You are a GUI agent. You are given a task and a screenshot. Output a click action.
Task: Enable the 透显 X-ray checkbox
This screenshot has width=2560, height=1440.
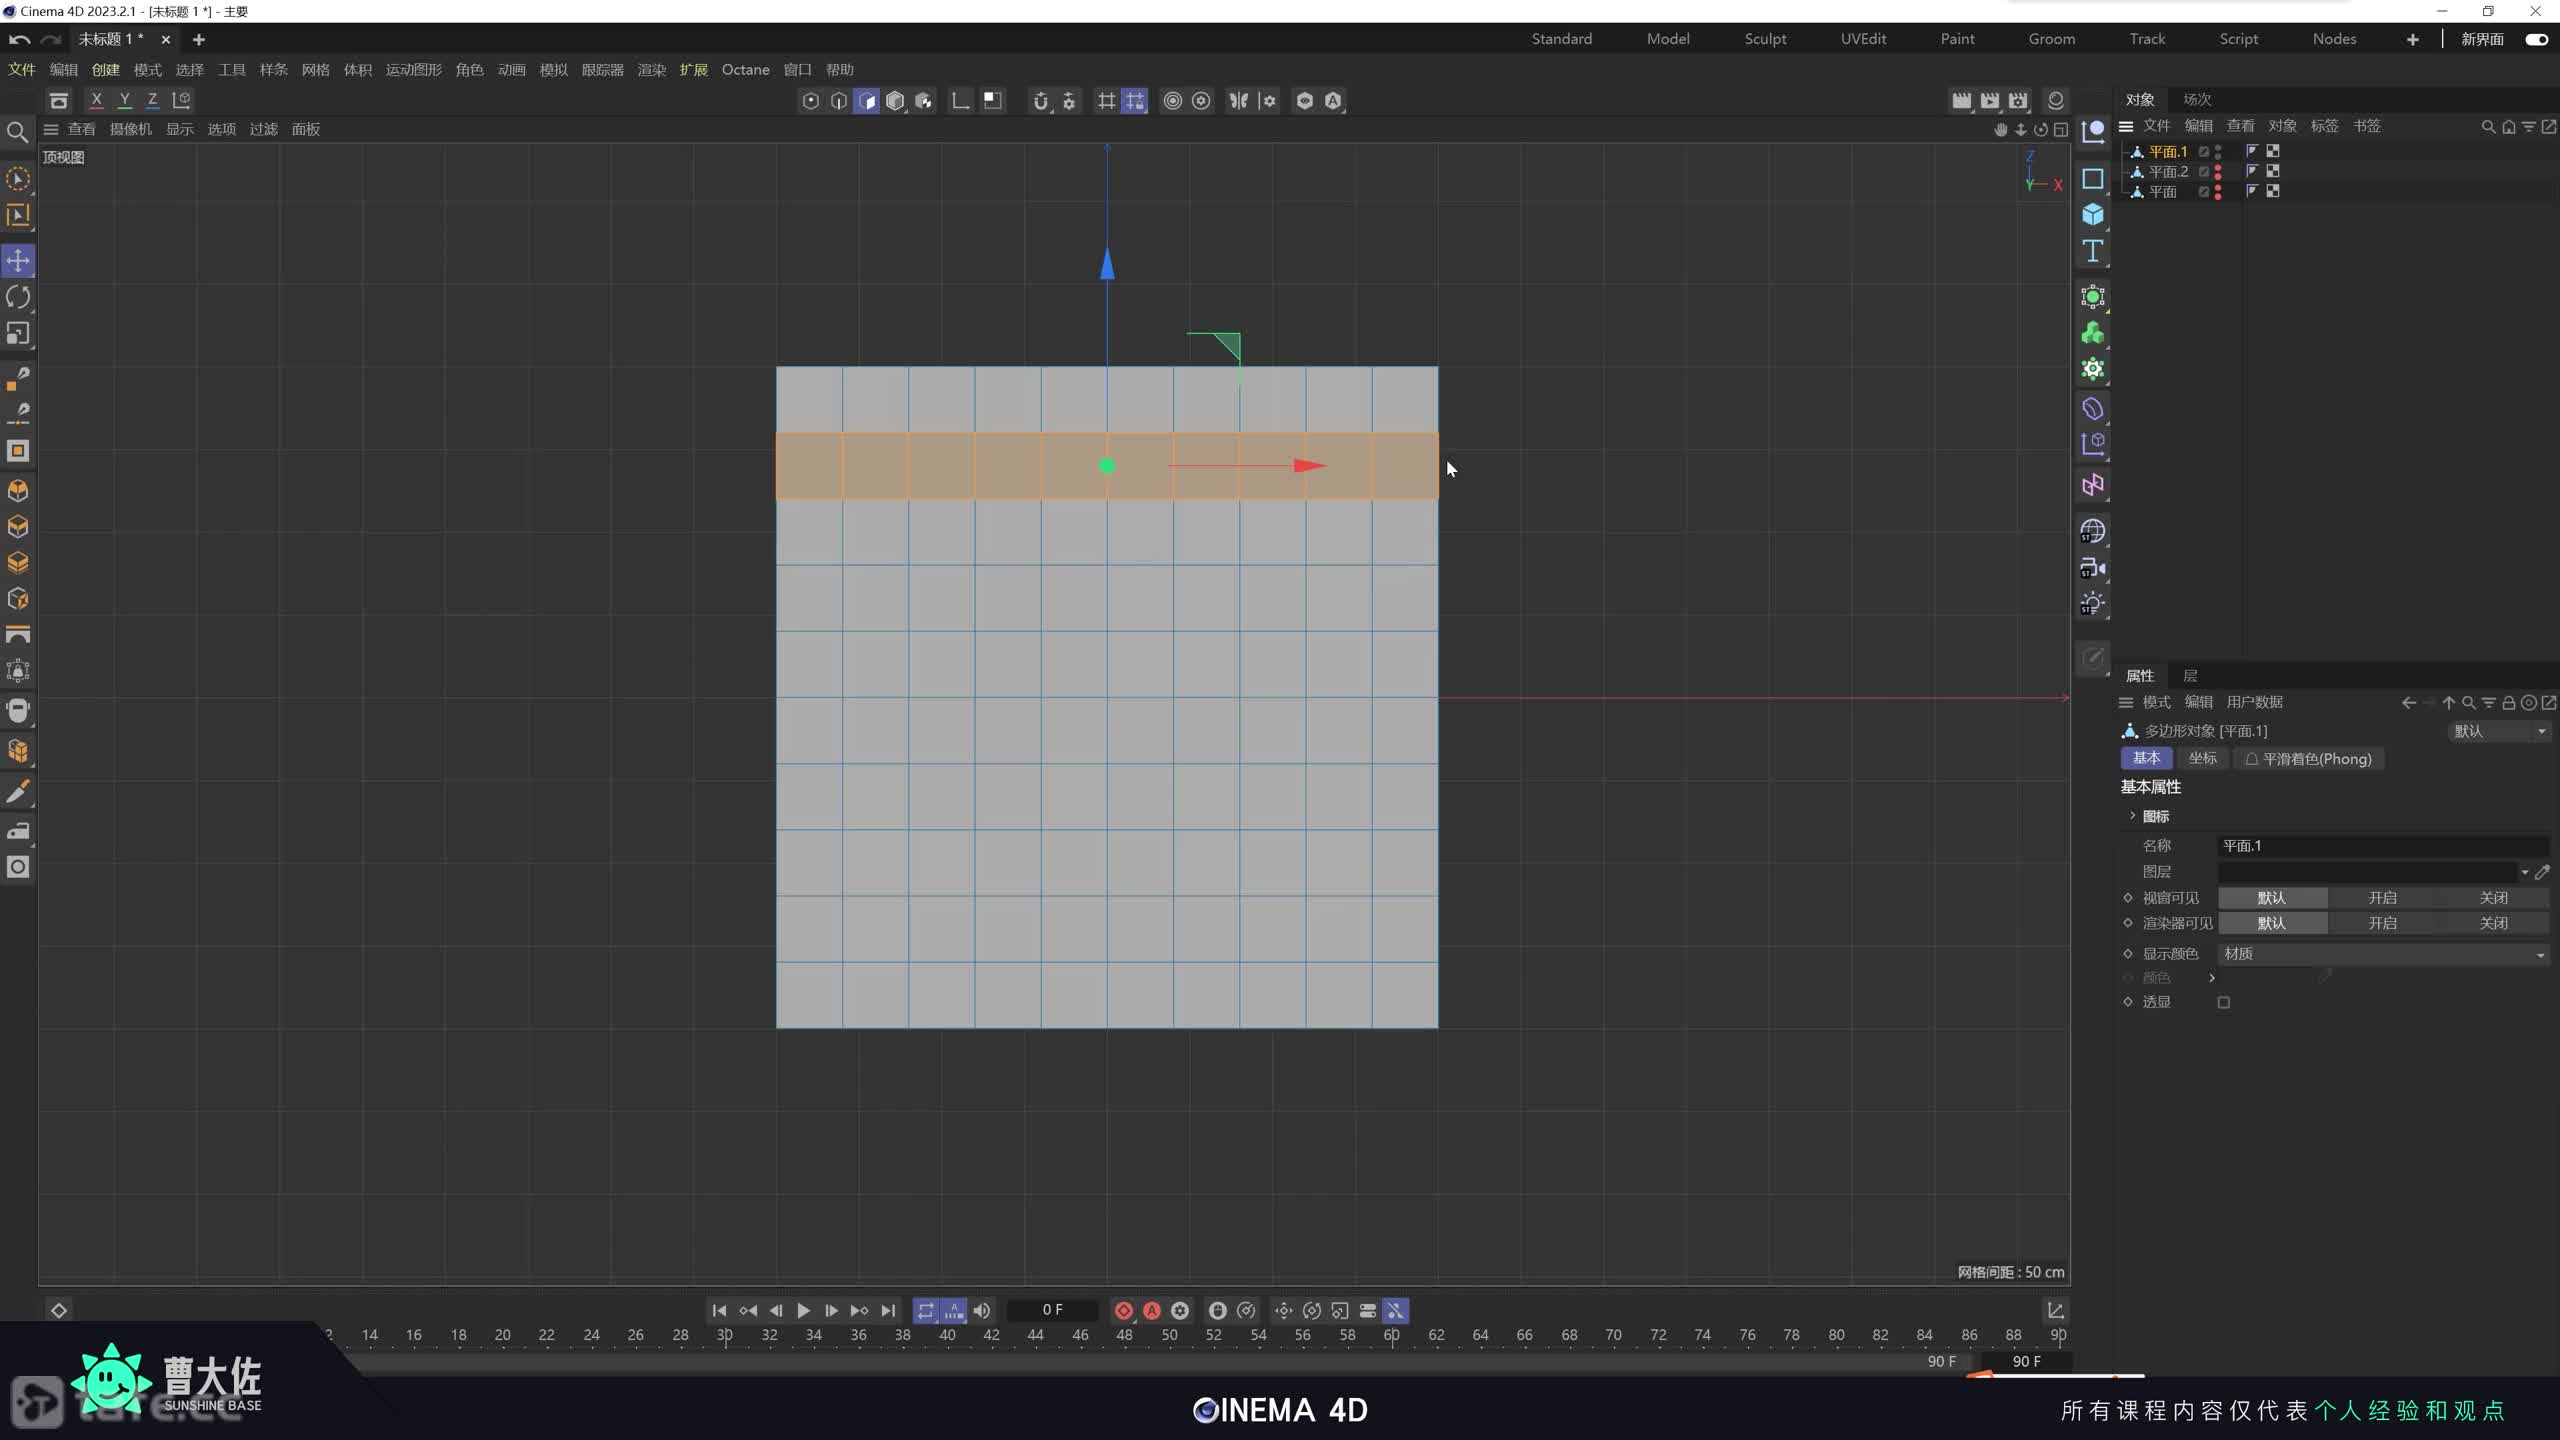2223,1002
